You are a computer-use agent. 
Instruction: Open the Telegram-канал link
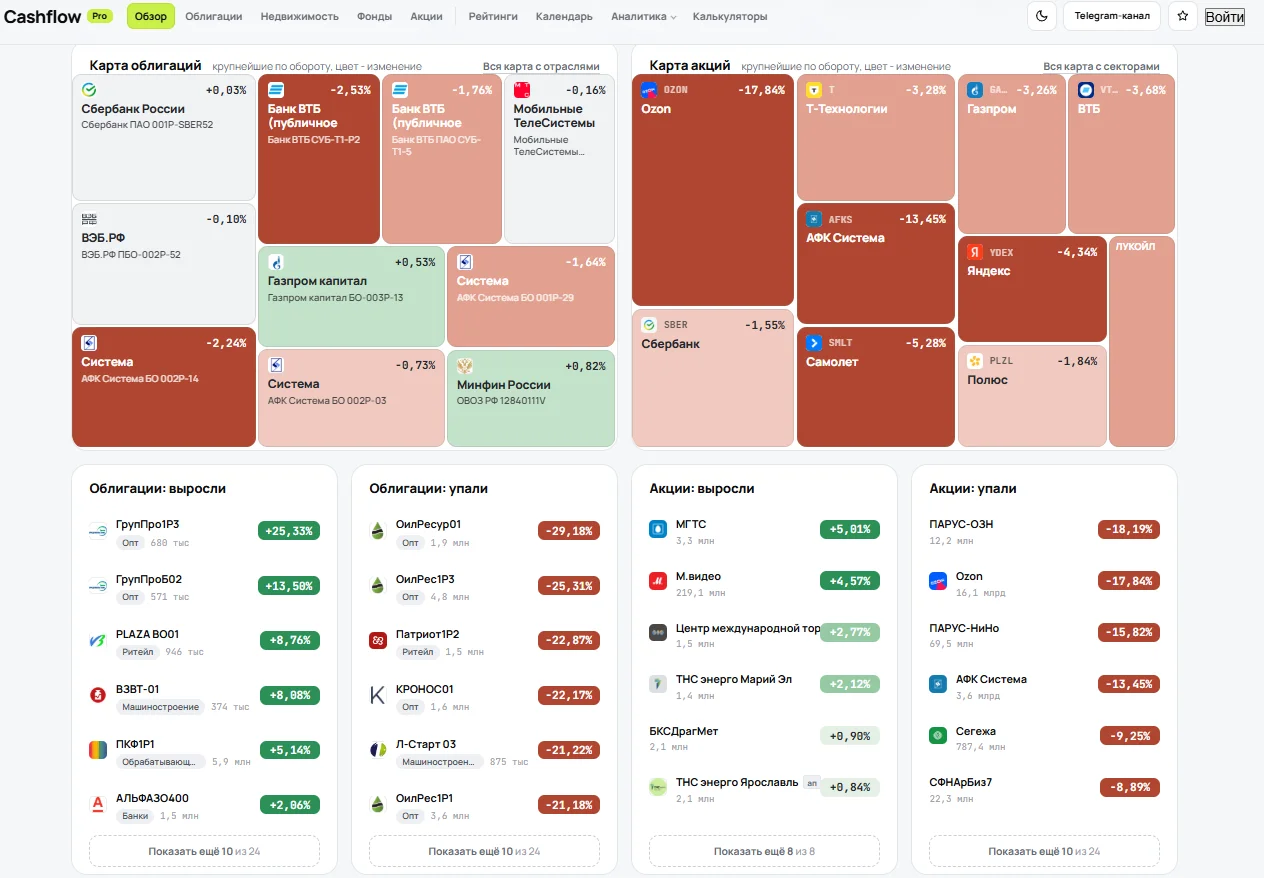(1112, 16)
